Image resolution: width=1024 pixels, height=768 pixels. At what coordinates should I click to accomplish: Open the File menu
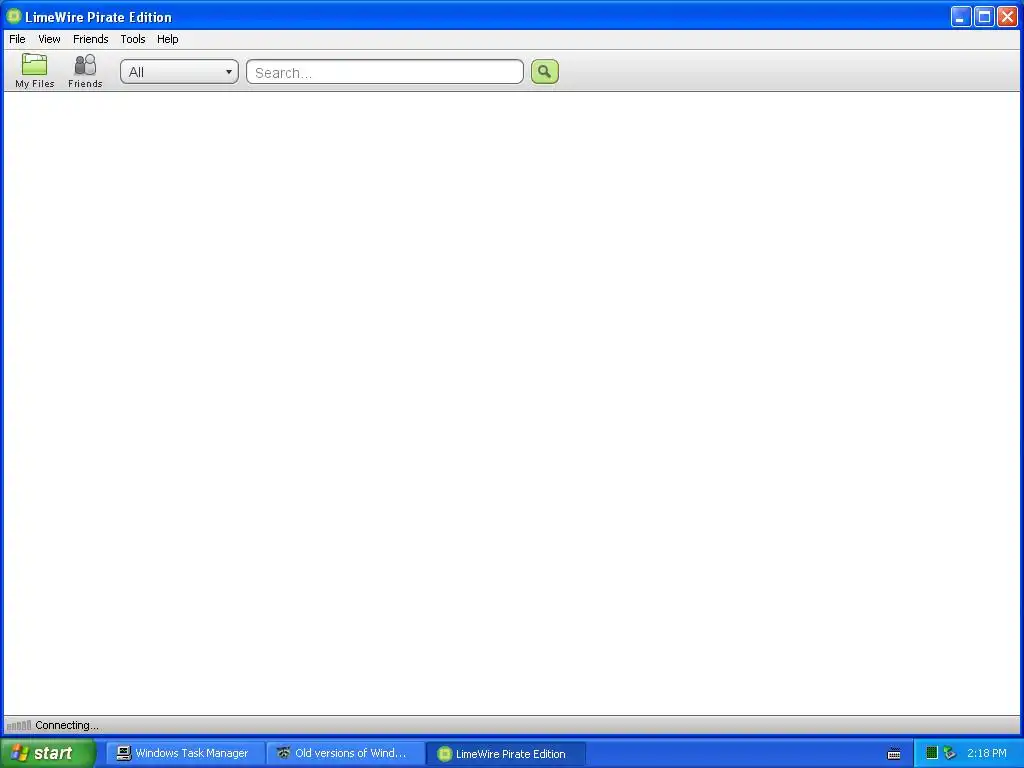click(18, 39)
